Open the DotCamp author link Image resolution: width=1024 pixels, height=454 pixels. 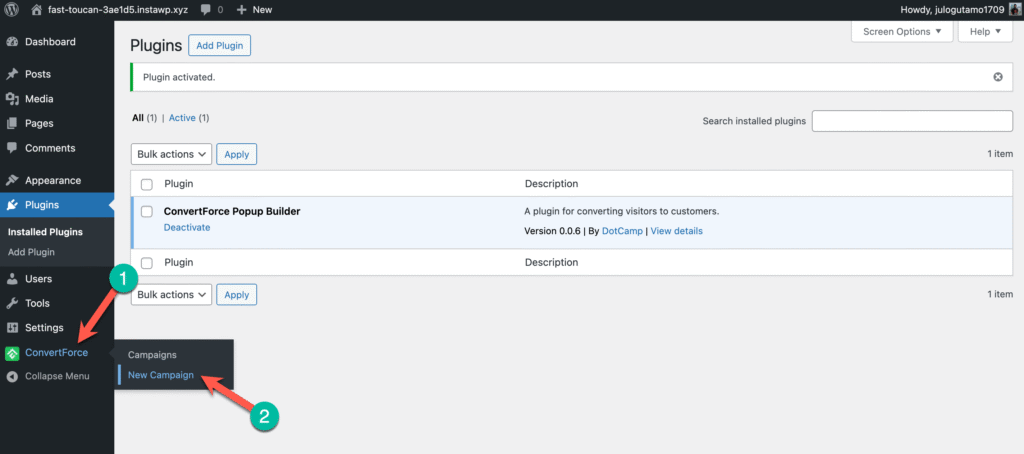(x=622, y=231)
